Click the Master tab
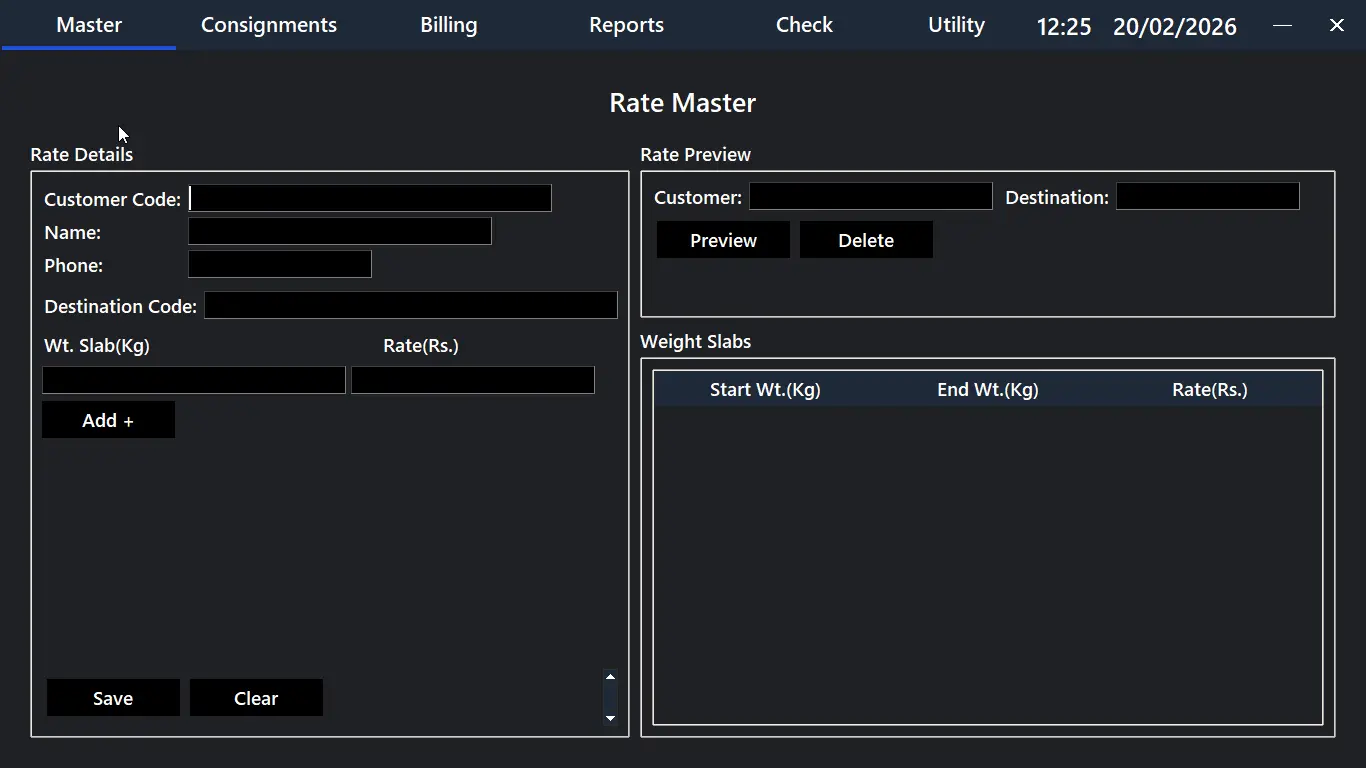1366x768 pixels. (89, 25)
